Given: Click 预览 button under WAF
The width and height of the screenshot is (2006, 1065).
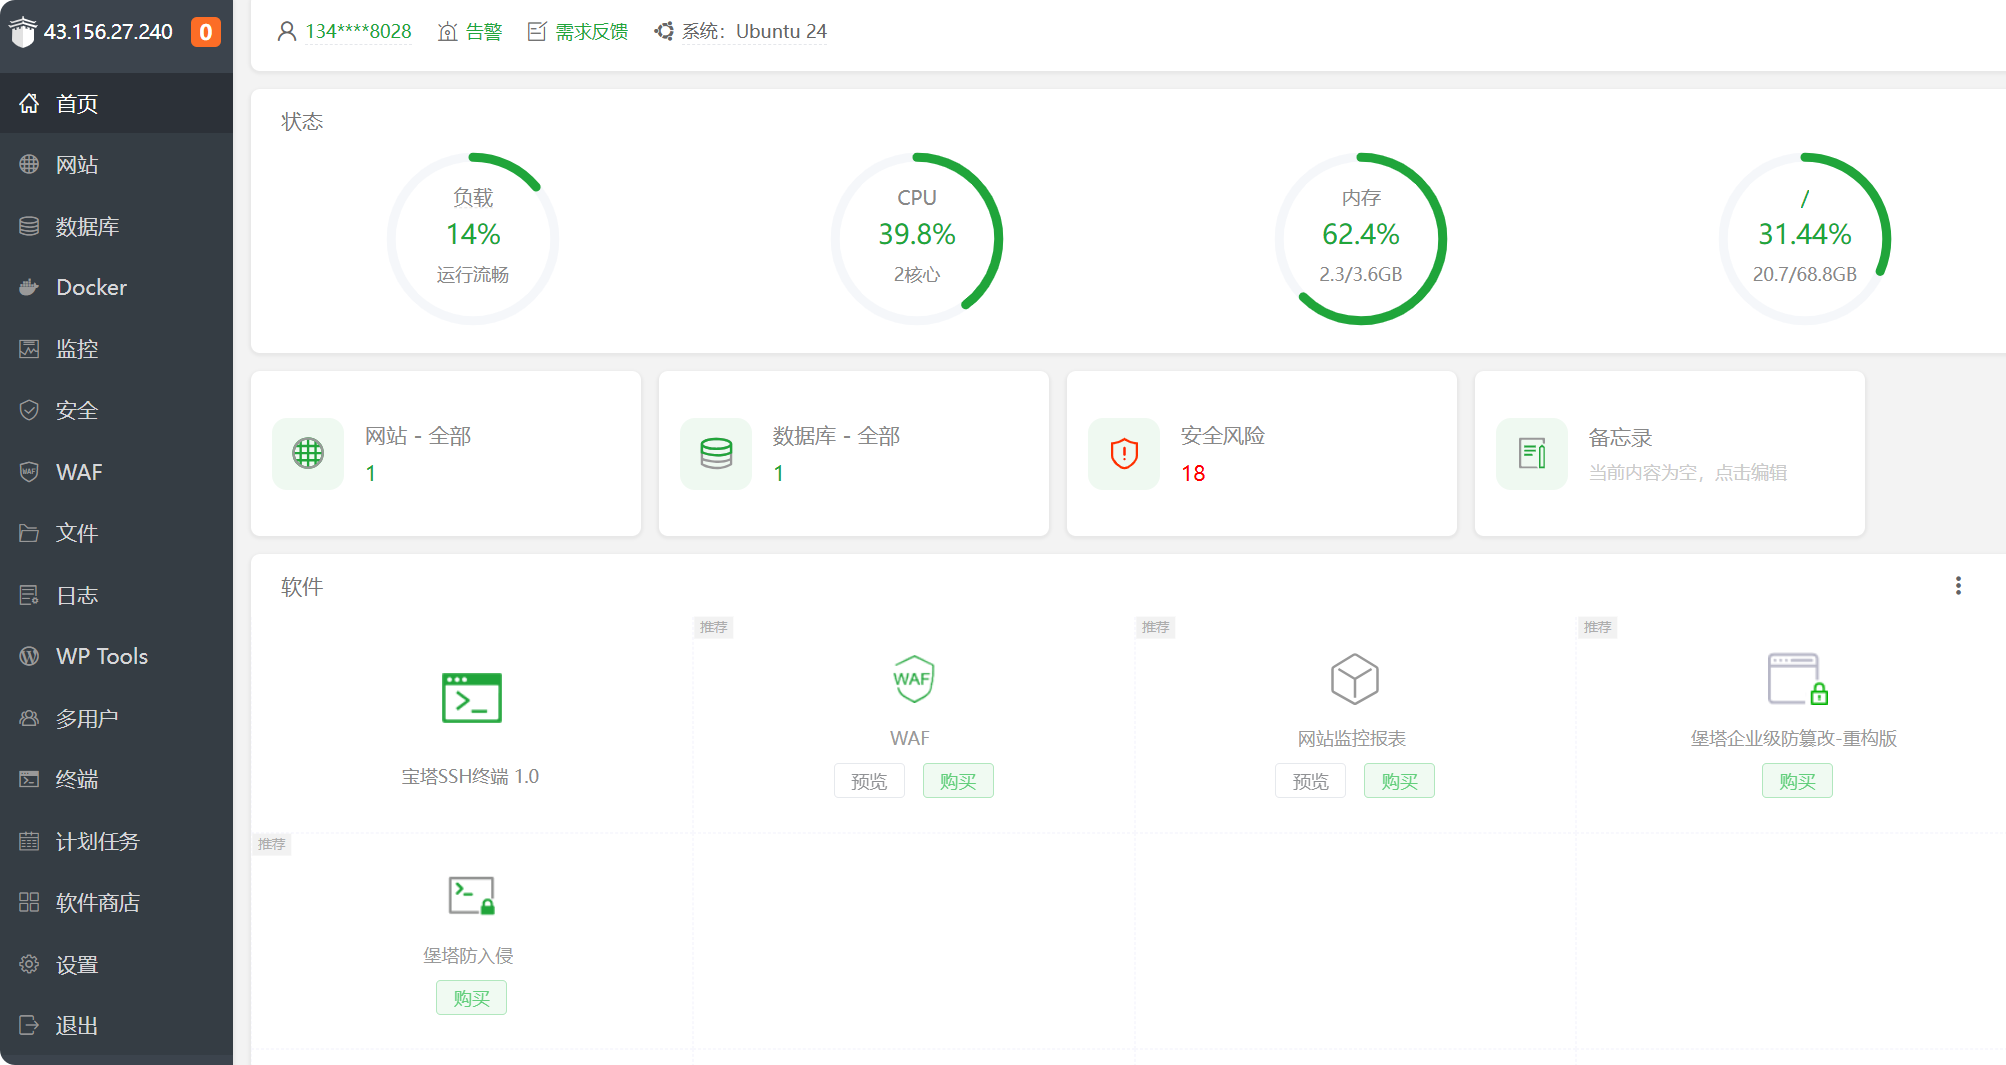Looking at the screenshot, I should click(869, 781).
